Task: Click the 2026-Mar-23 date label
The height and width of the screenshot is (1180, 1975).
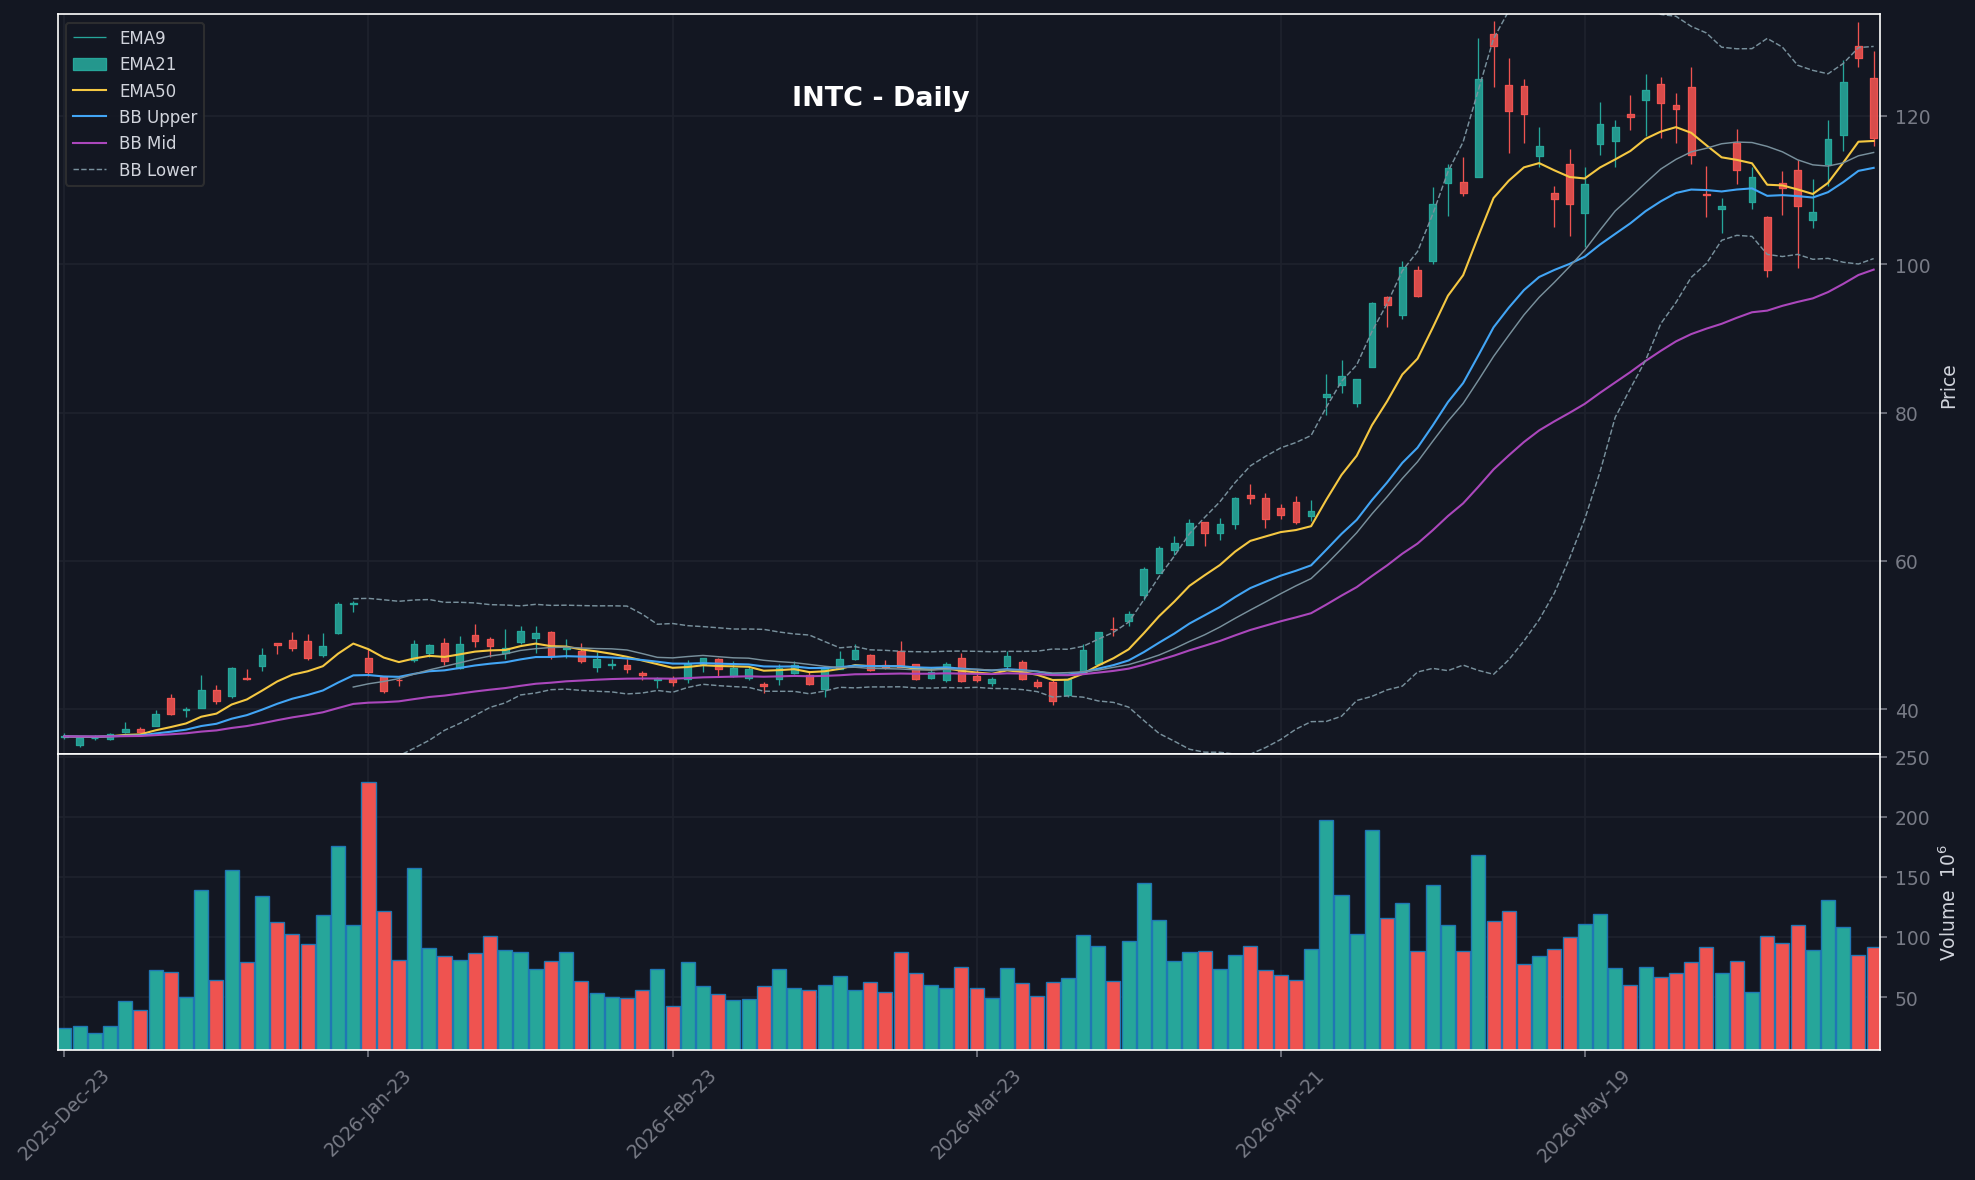Action: [976, 1114]
